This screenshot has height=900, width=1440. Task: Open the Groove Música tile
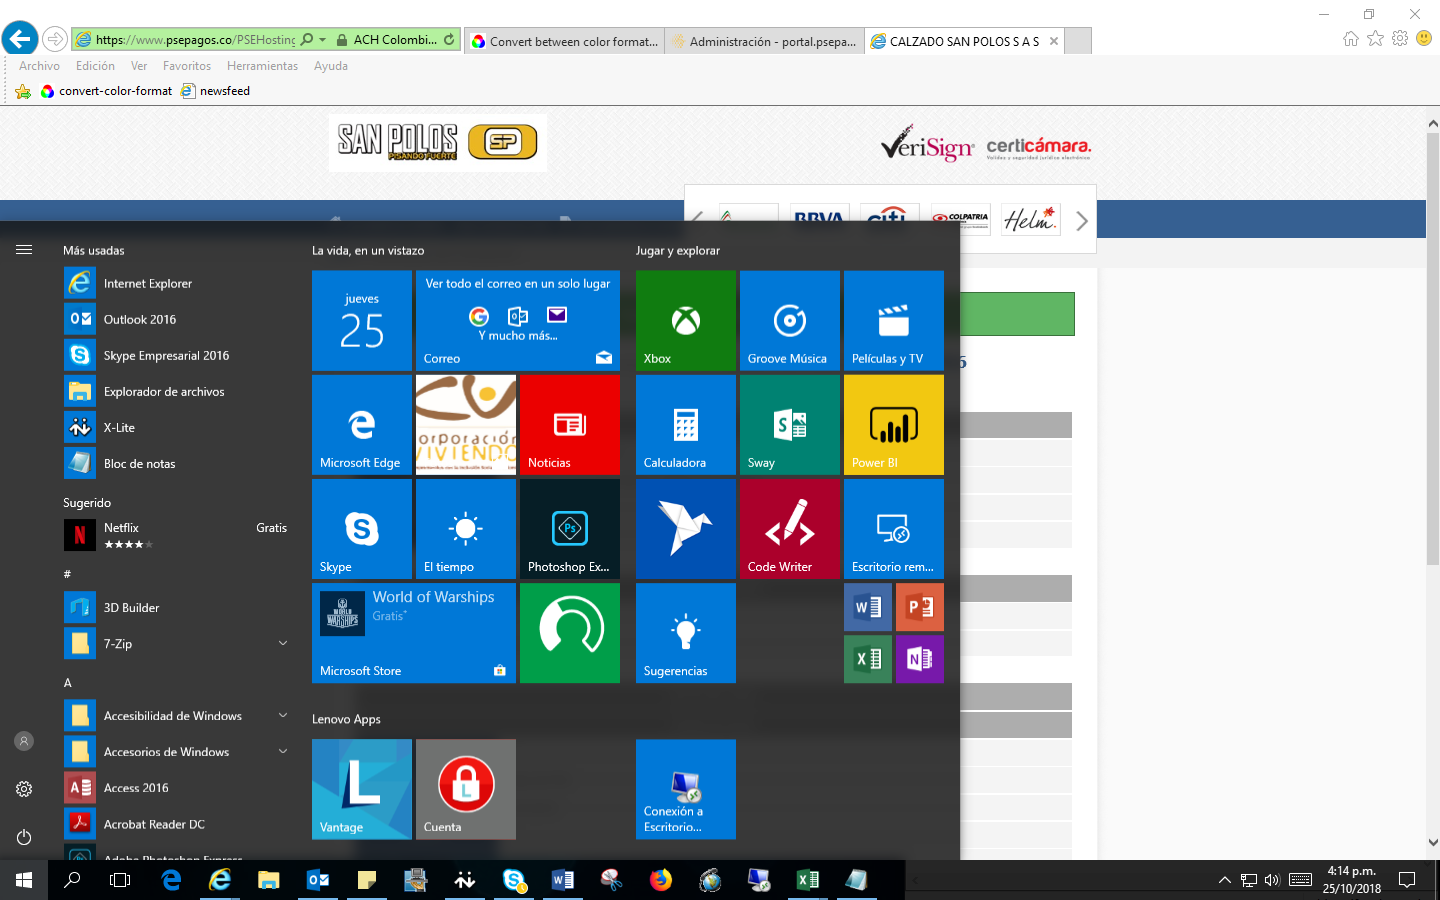pyautogui.click(x=790, y=321)
